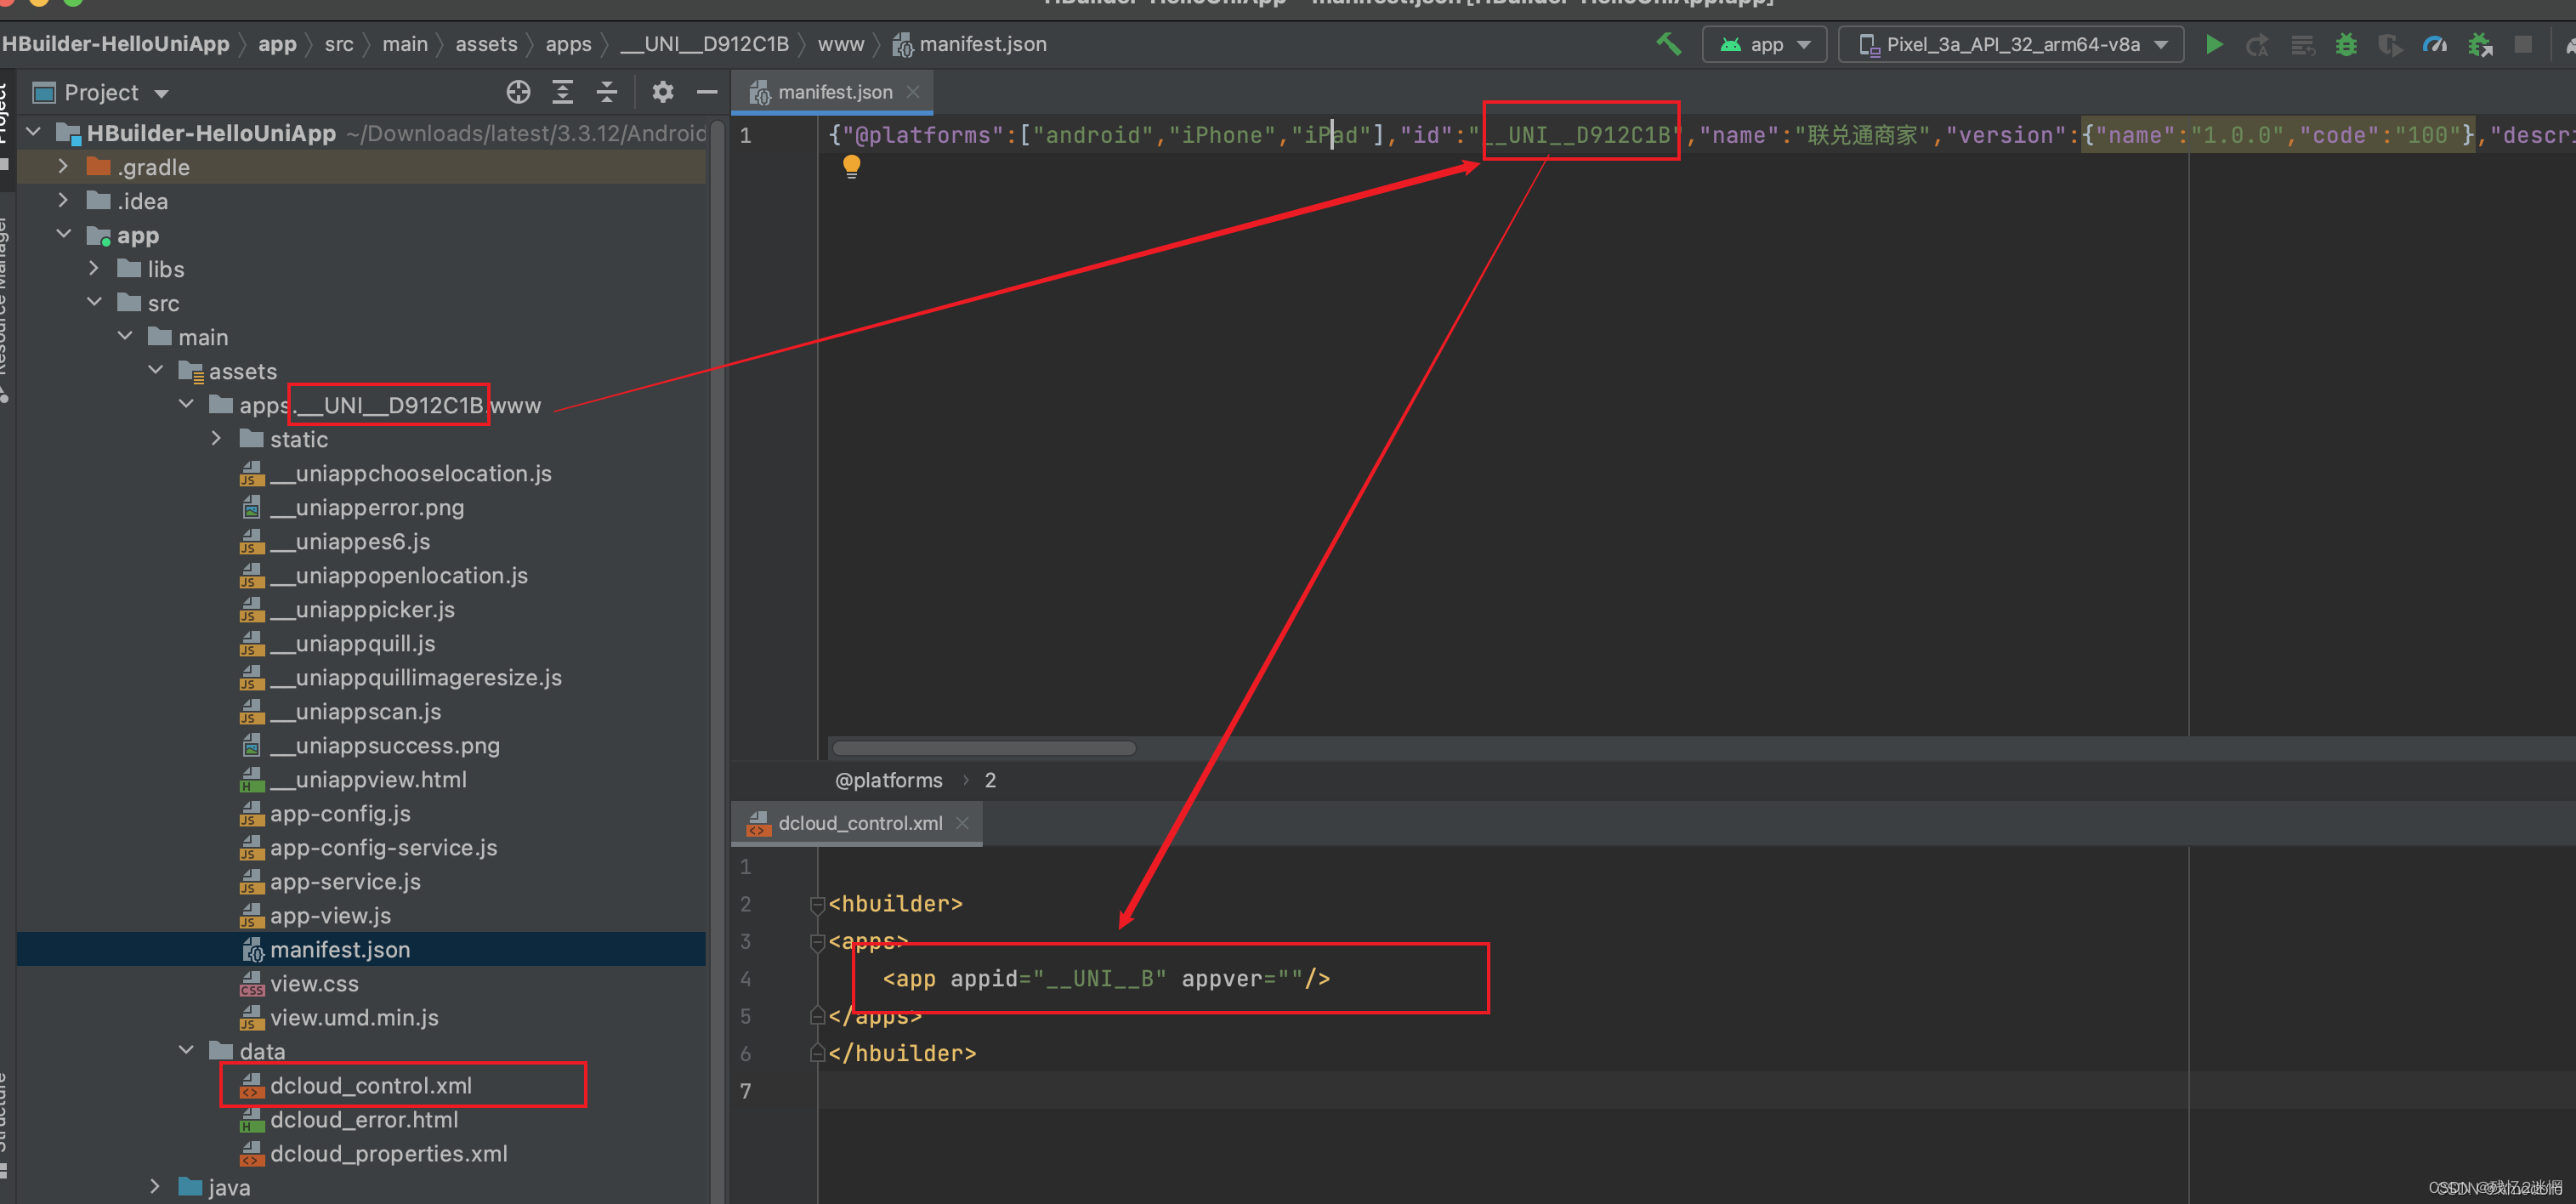Click 'www' in the breadcrumb path
The width and height of the screenshot is (2576, 1204).
point(840,44)
